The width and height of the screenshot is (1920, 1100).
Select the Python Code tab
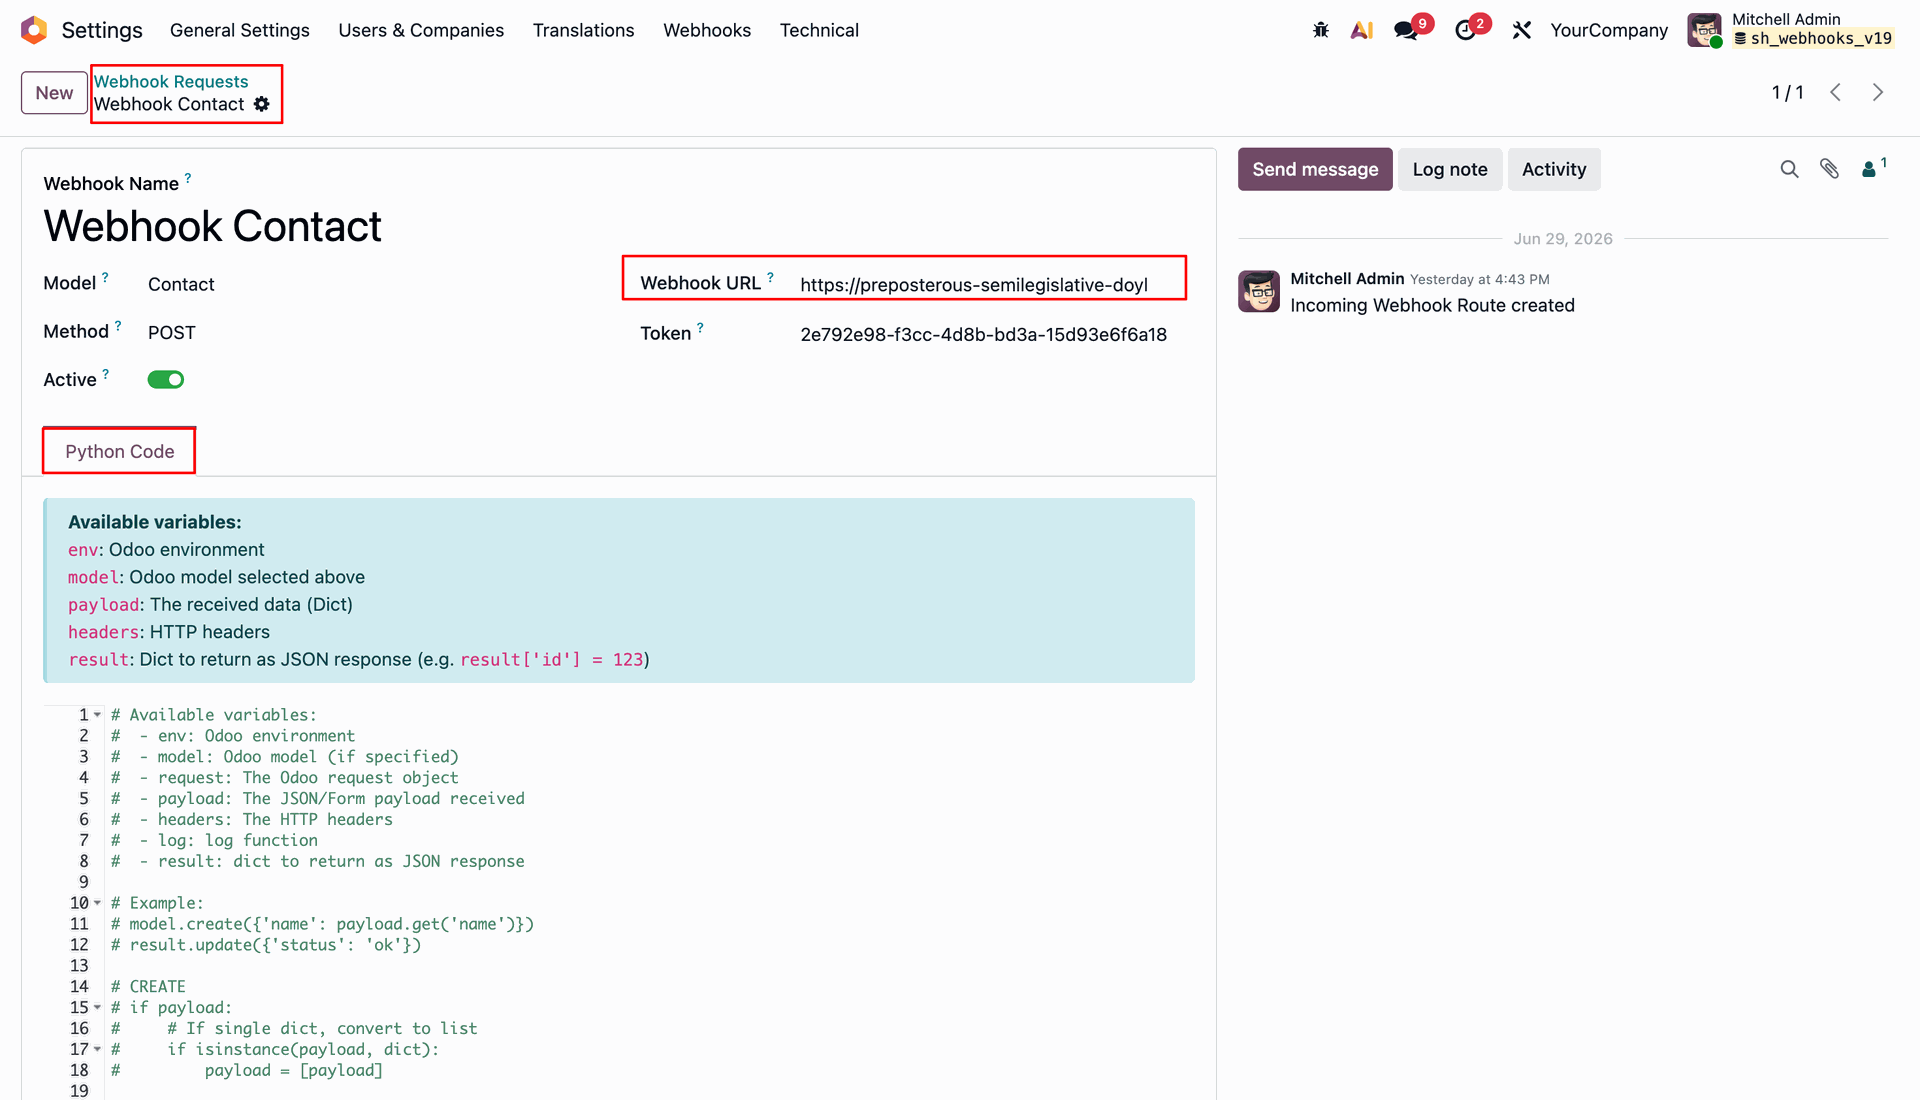click(120, 451)
